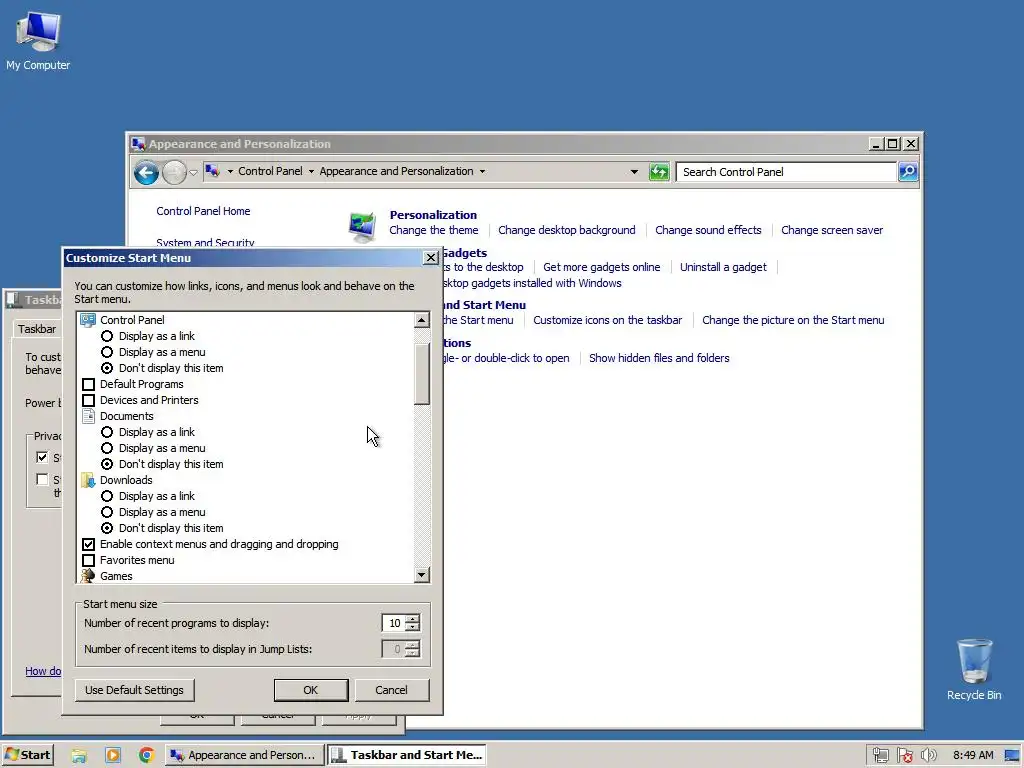The width and height of the screenshot is (1024, 768).
Task: Increase number of recent programs
Action: tap(412, 618)
